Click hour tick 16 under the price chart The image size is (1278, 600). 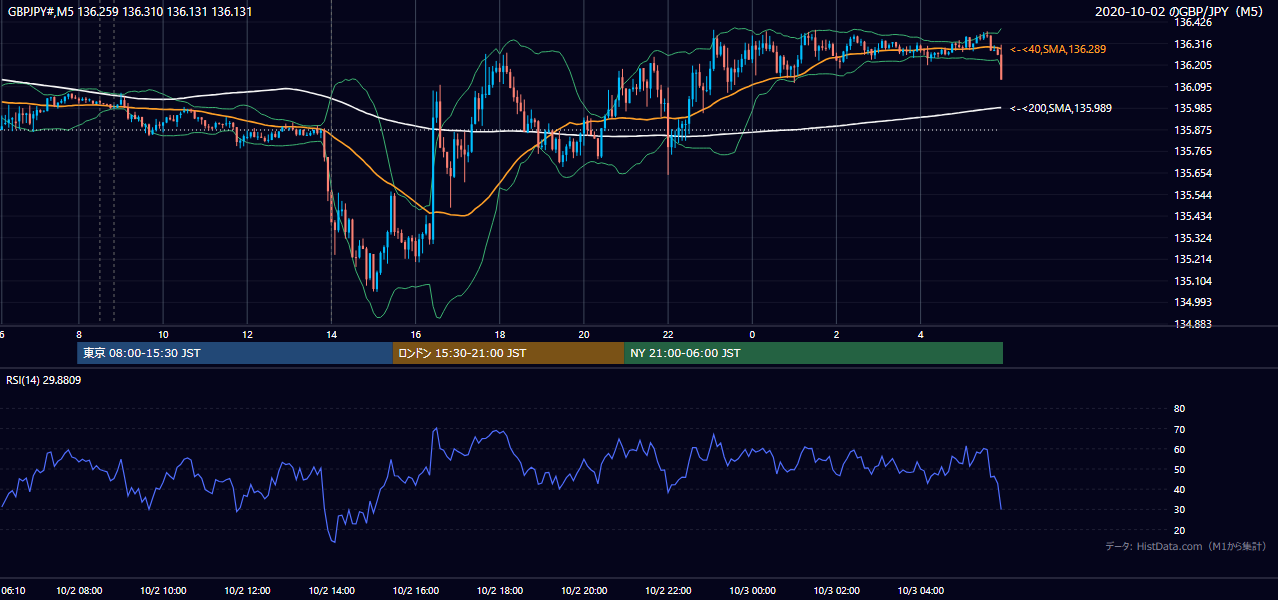click(x=416, y=334)
